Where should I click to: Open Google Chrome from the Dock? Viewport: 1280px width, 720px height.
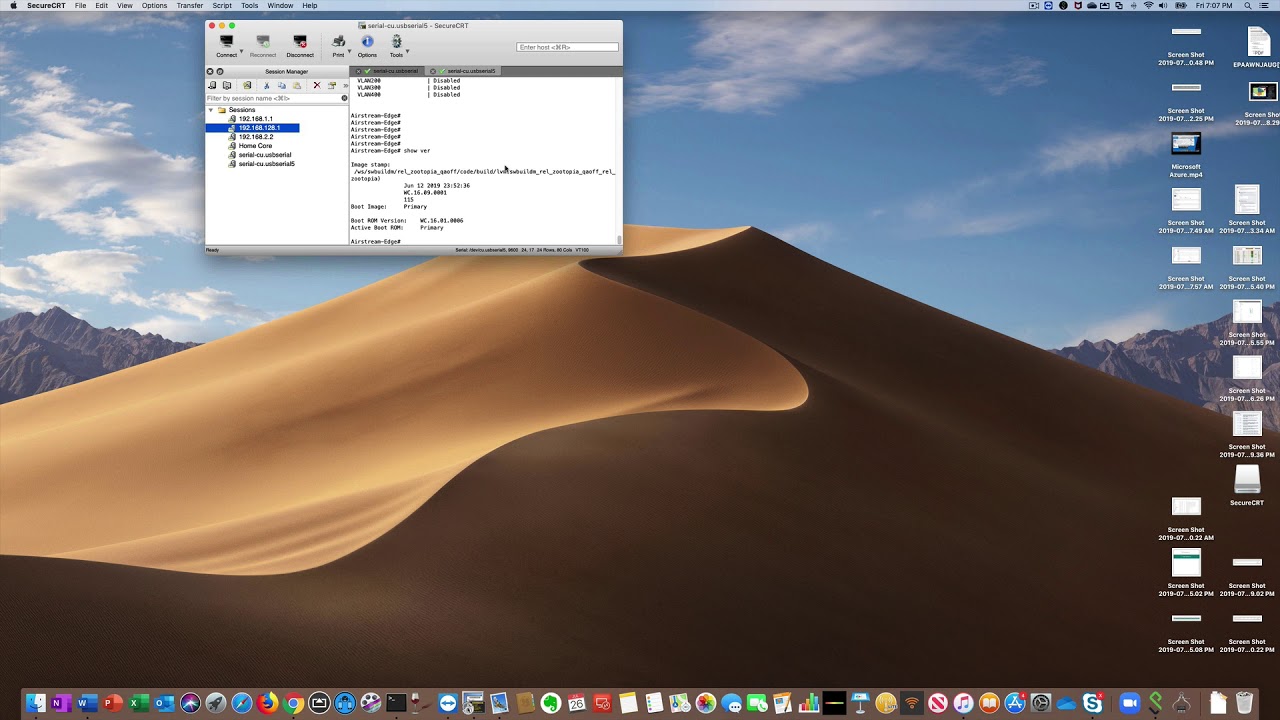[x=293, y=703]
